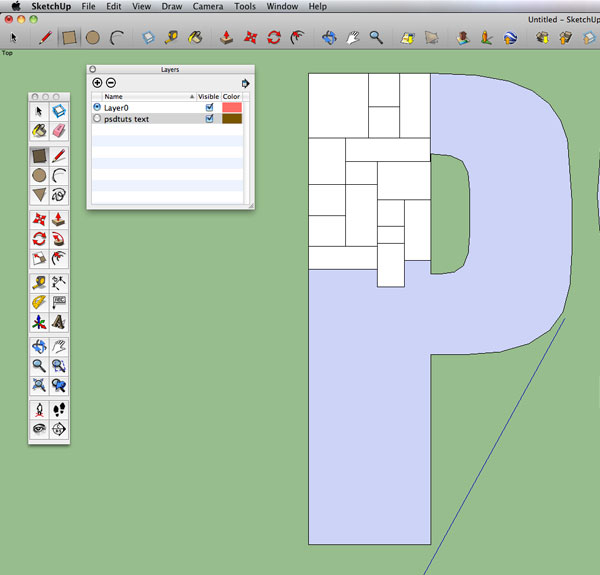Open psdtuts text brown color swatch
The image size is (600, 575).
pyautogui.click(x=232, y=119)
